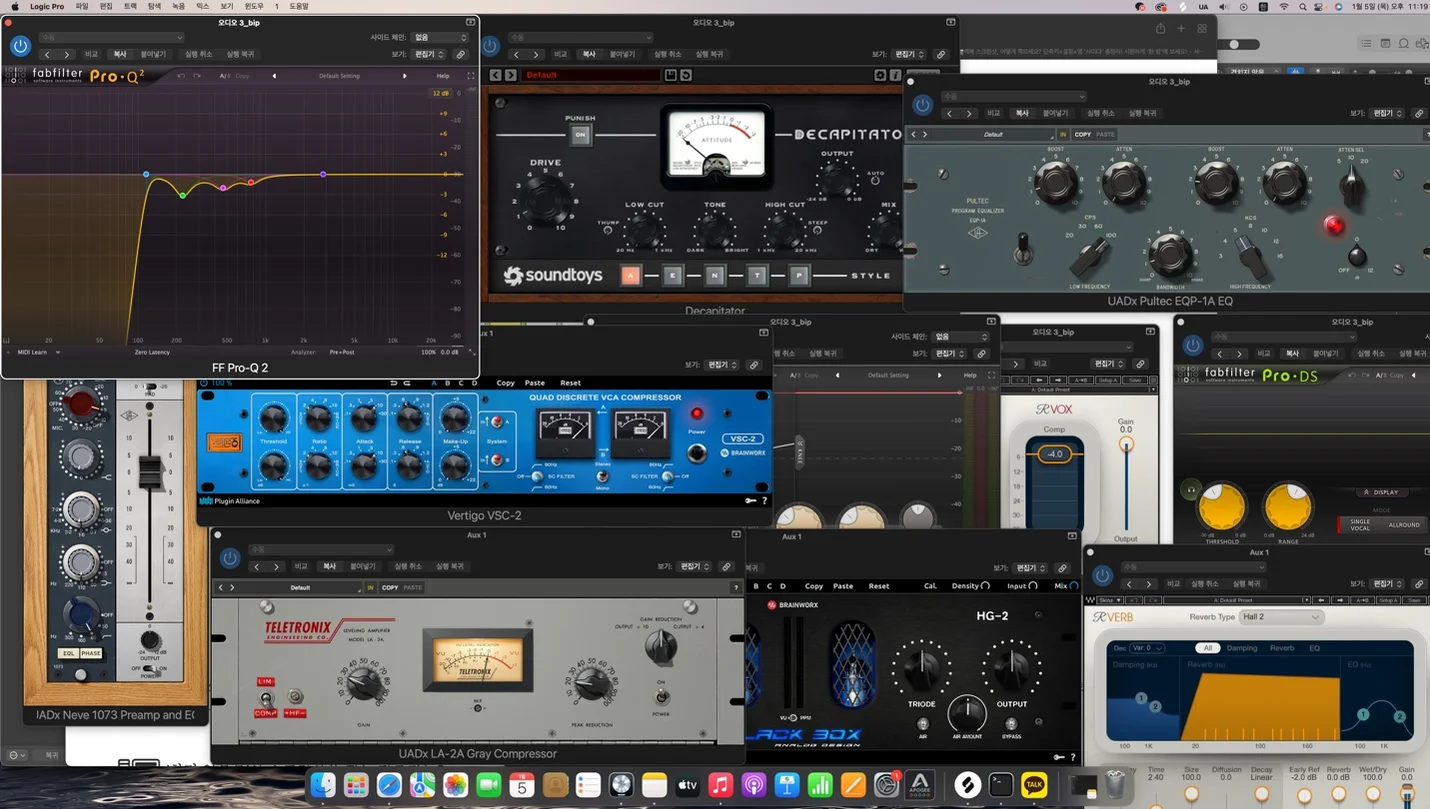The image size is (1430, 809).
Task: Toggle the Decapitator PUNISH ON switch
Action: tap(580, 135)
